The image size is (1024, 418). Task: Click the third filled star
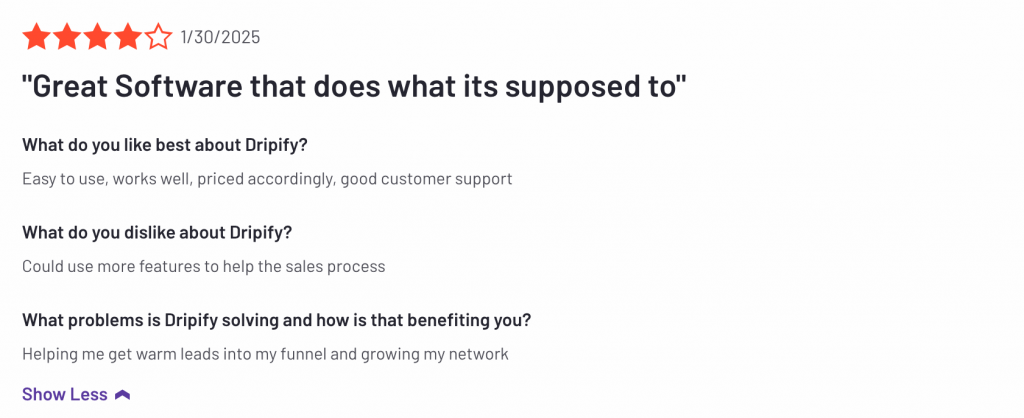[97, 37]
